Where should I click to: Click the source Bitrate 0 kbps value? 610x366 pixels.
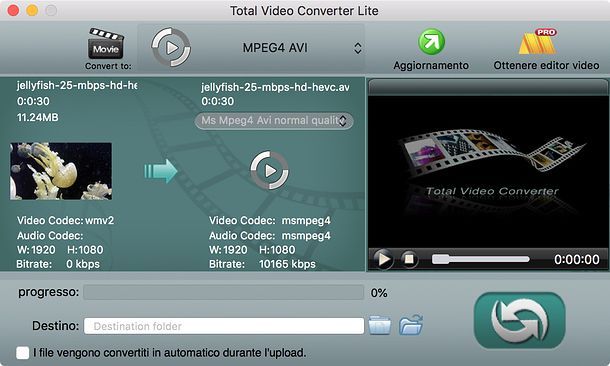pos(83,264)
